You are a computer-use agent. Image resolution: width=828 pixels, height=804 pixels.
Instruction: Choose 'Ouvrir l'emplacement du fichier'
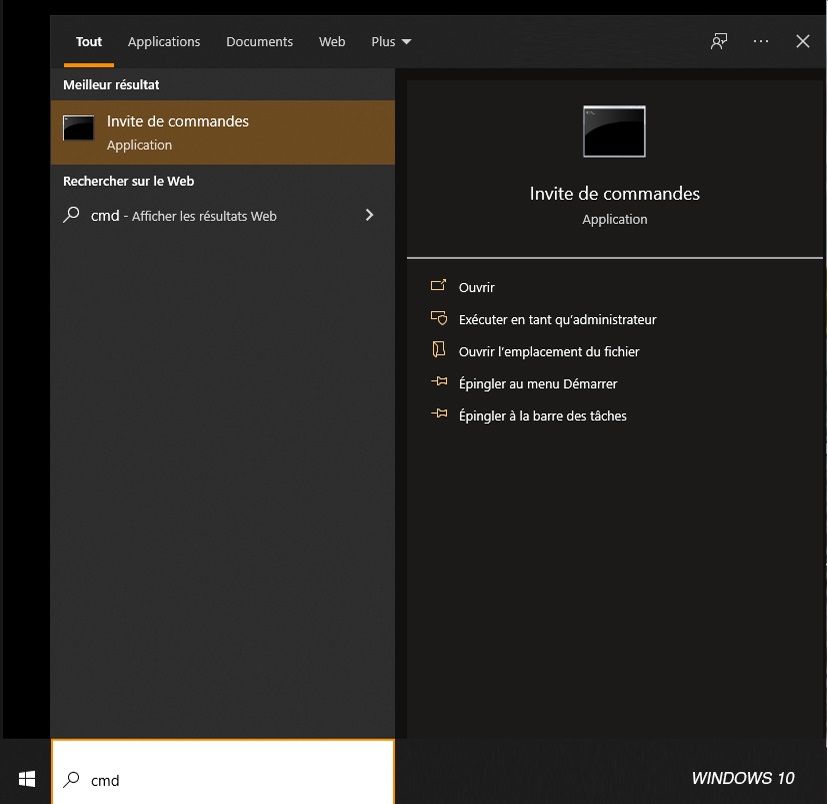[548, 351]
